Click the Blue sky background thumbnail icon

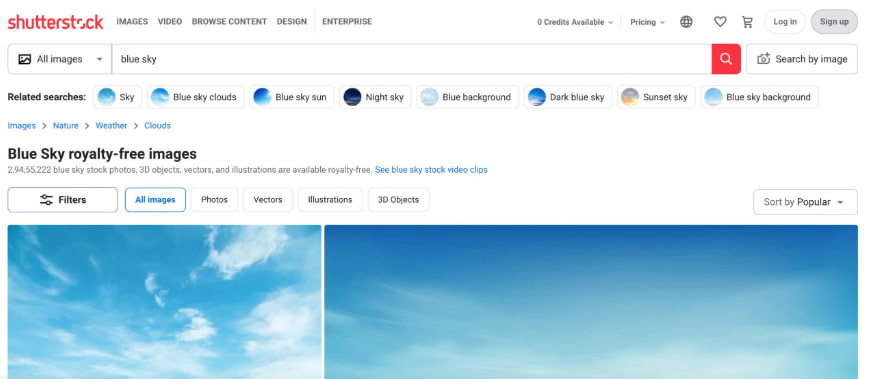coord(713,97)
